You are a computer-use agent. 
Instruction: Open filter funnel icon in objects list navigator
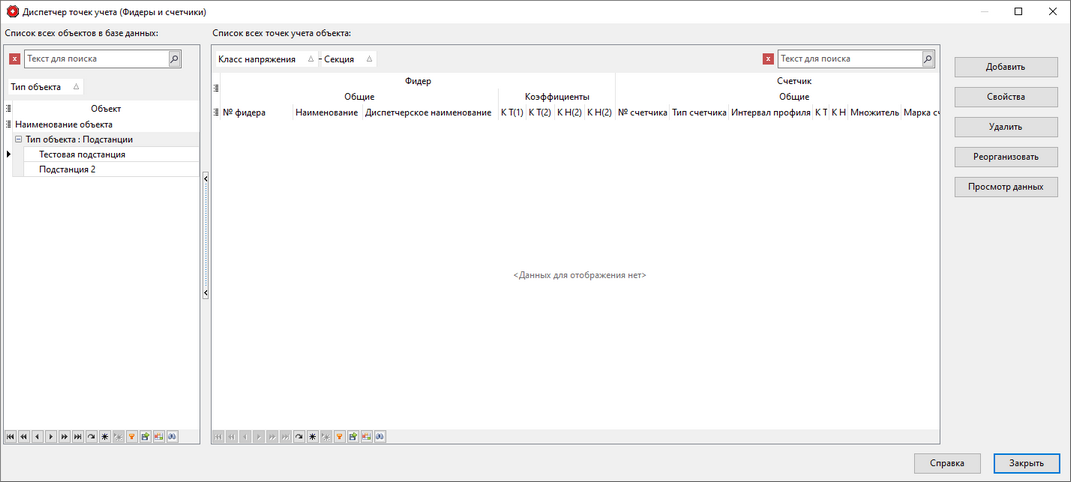131,436
